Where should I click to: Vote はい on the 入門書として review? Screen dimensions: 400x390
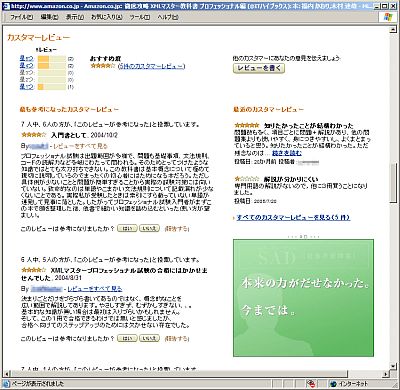tap(127, 229)
